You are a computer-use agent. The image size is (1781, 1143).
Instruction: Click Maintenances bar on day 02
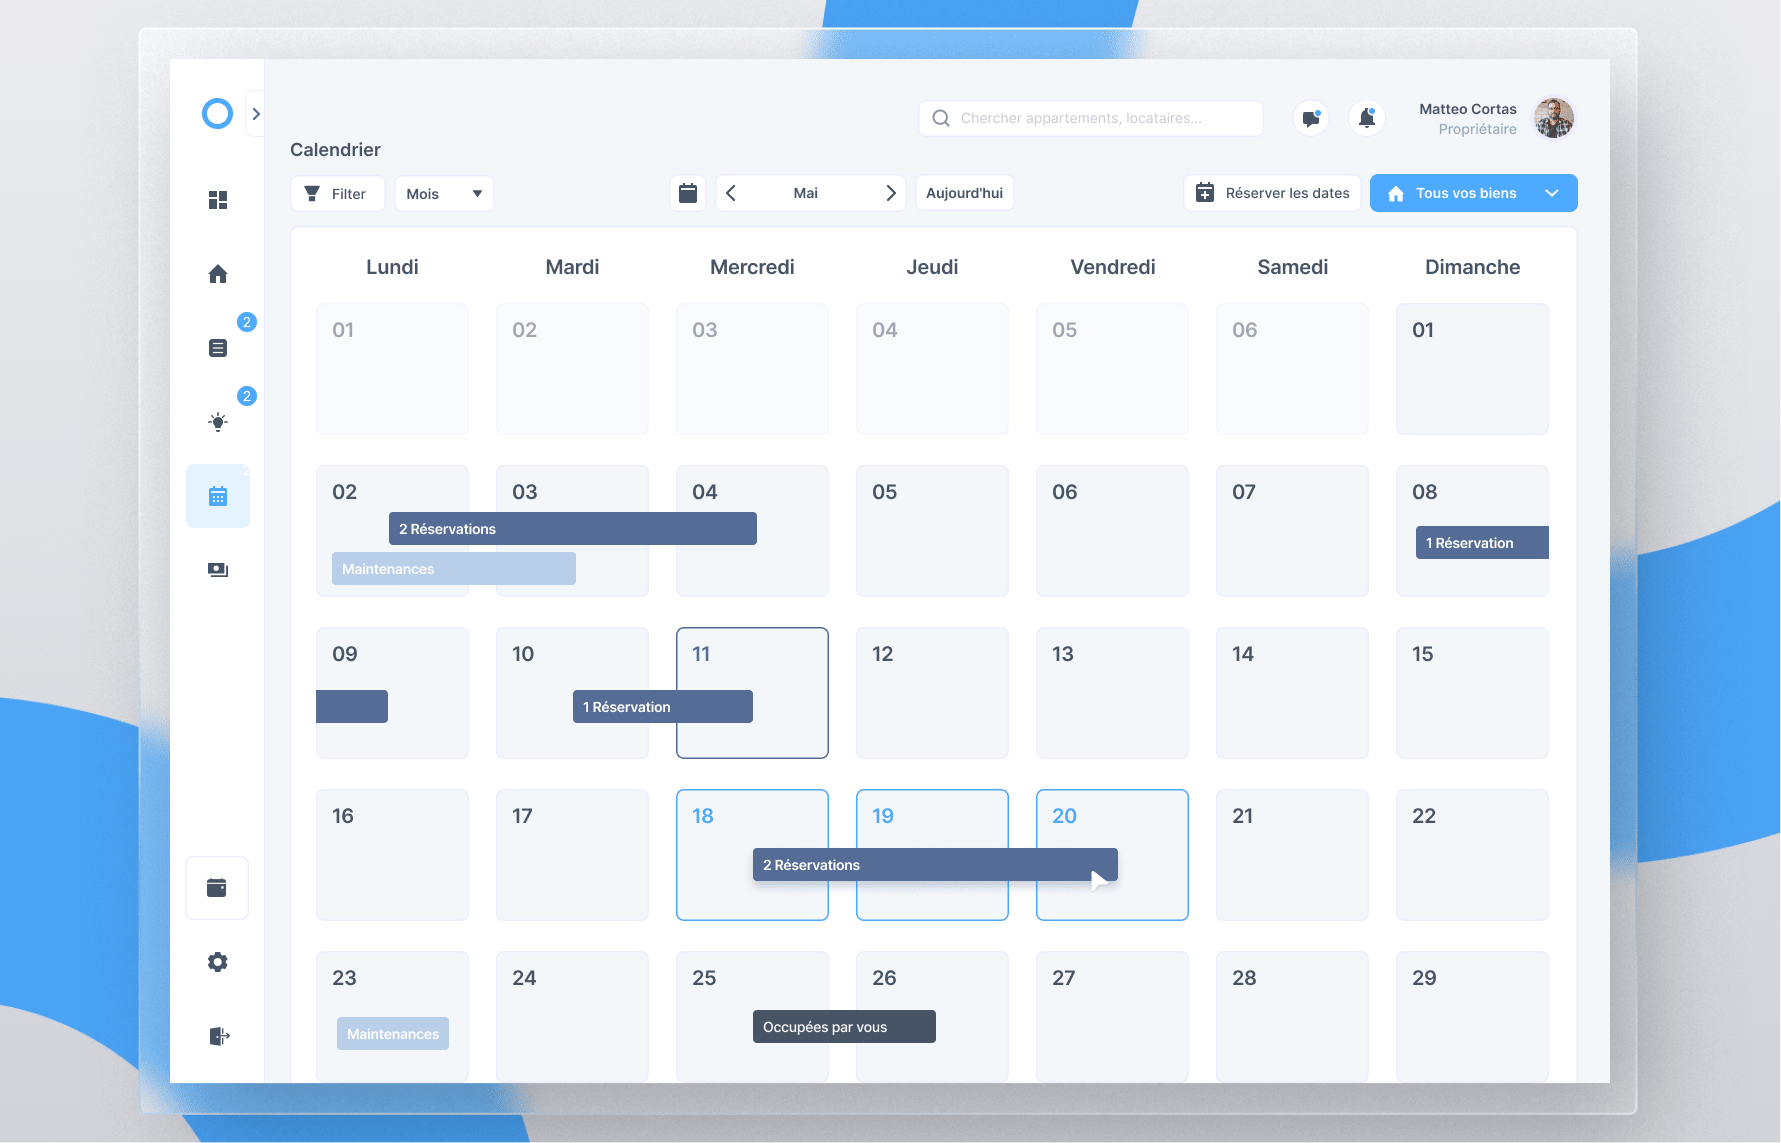coord(453,569)
